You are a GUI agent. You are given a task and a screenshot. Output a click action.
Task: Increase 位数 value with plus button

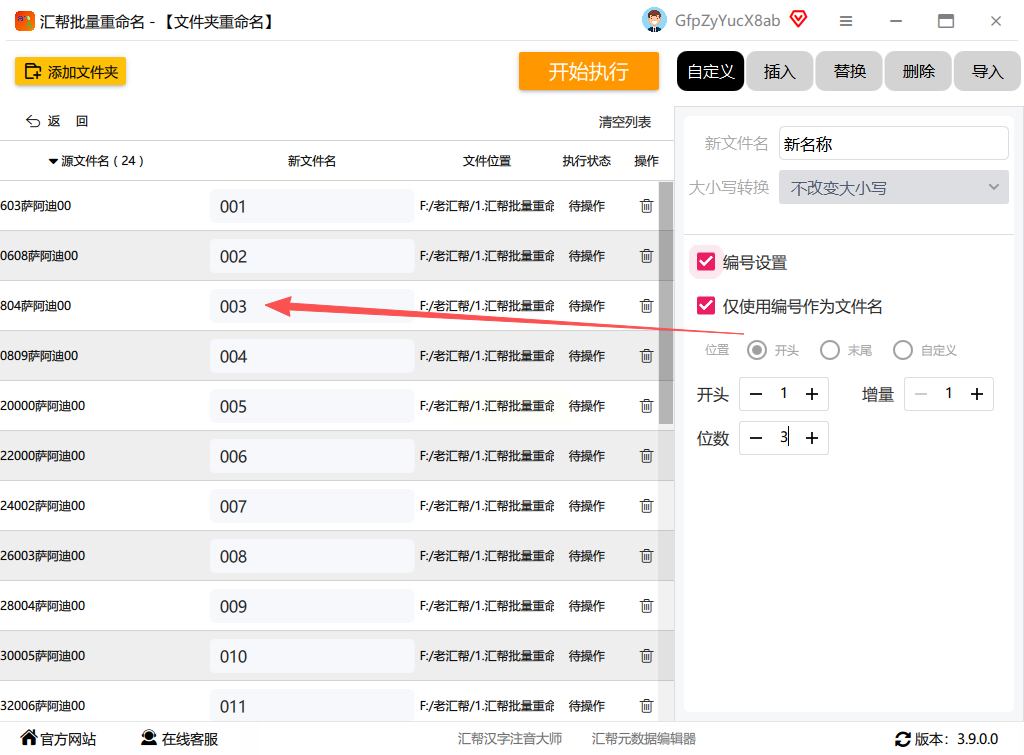(812, 438)
